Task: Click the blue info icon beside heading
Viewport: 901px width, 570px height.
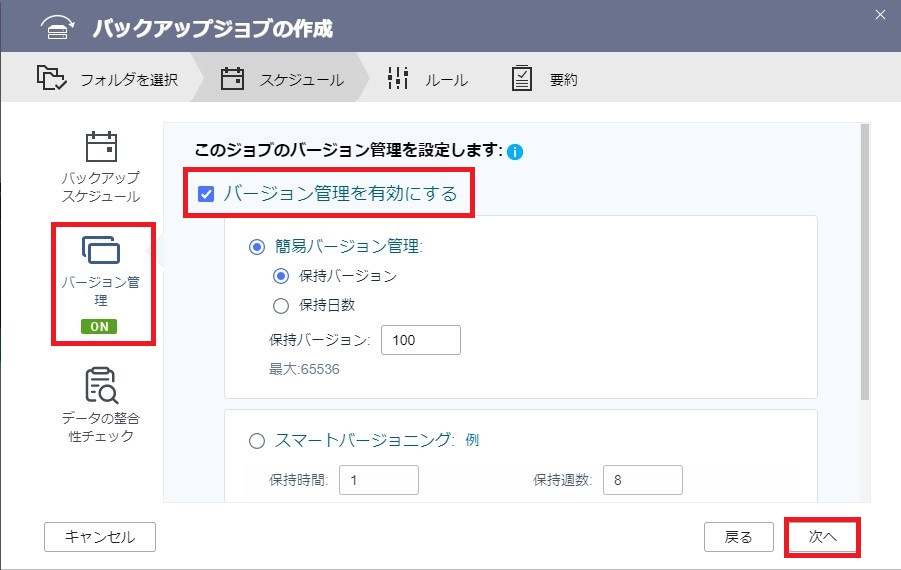Action: (515, 152)
